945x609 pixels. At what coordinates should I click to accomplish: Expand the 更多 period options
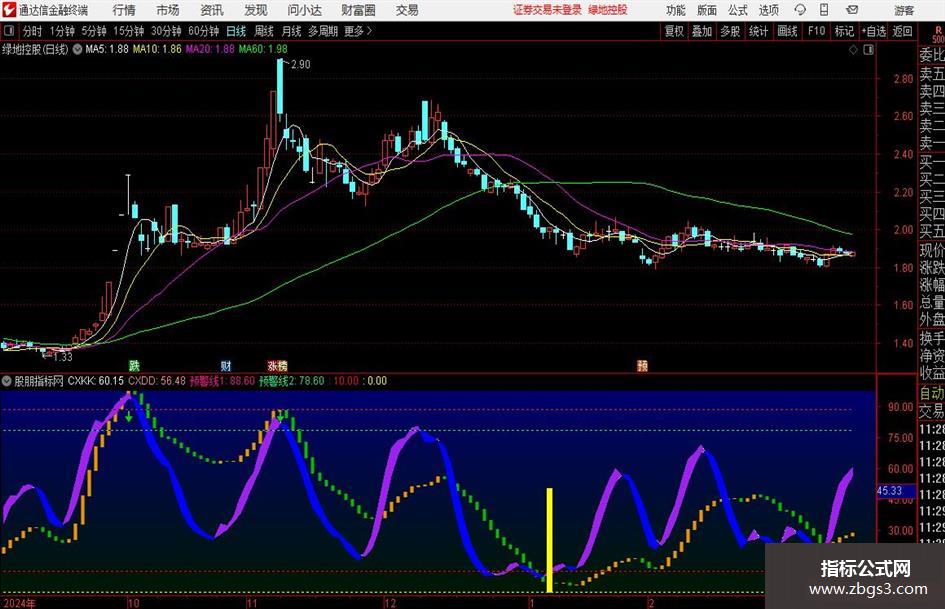click(x=358, y=31)
